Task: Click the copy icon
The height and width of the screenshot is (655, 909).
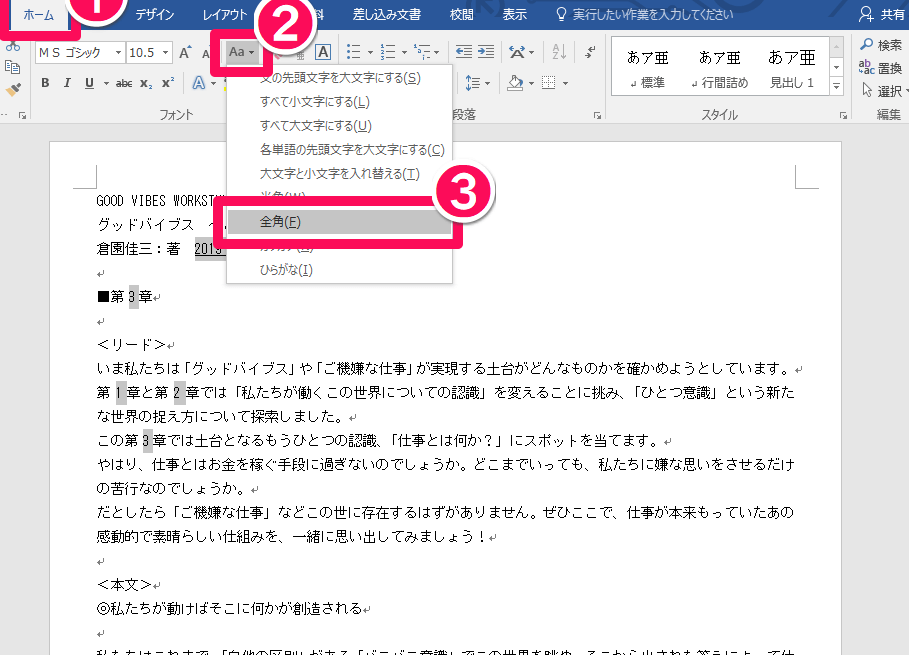Action: pyautogui.click(x=12, y=67)
